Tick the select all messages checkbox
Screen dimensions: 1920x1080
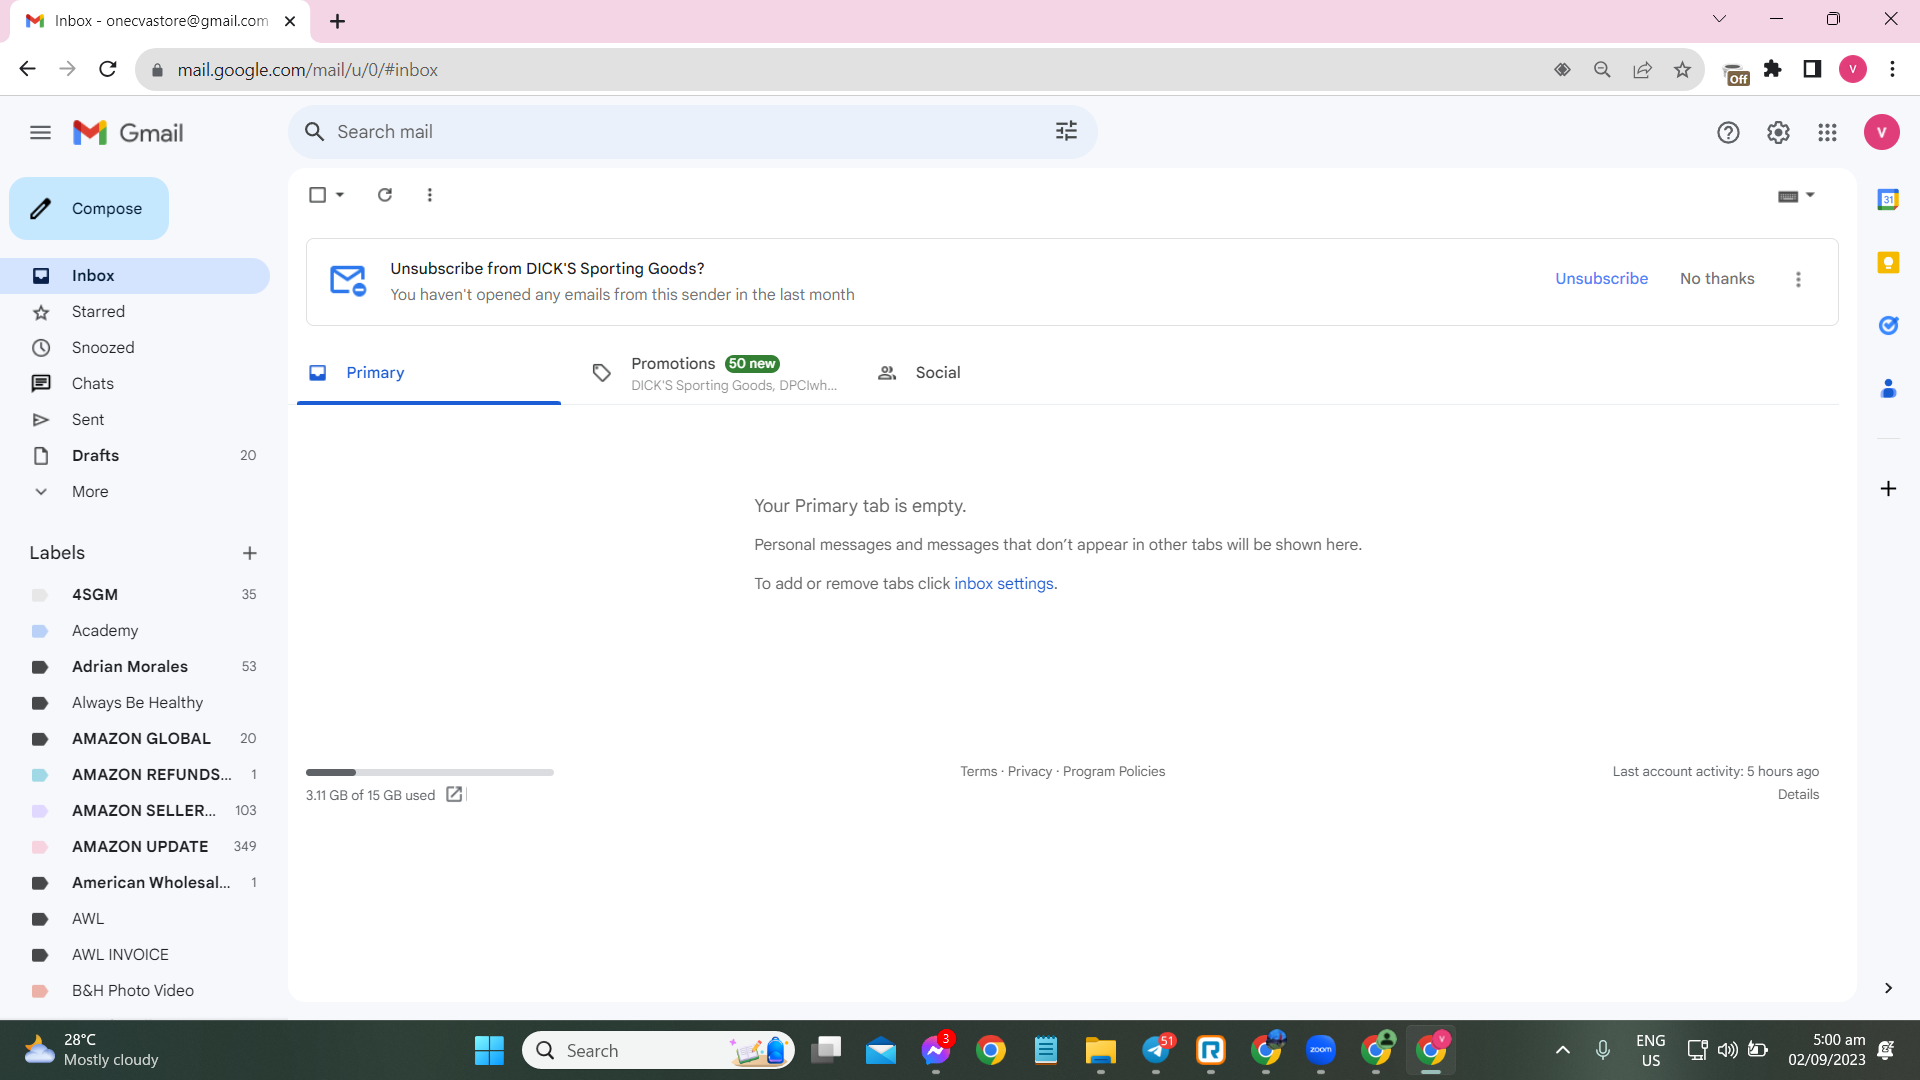pyautogui.click(x=317, y=195)
